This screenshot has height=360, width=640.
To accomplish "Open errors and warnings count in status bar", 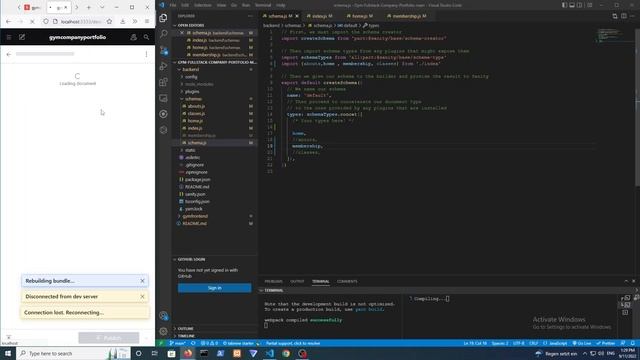I will pos(209,343).
